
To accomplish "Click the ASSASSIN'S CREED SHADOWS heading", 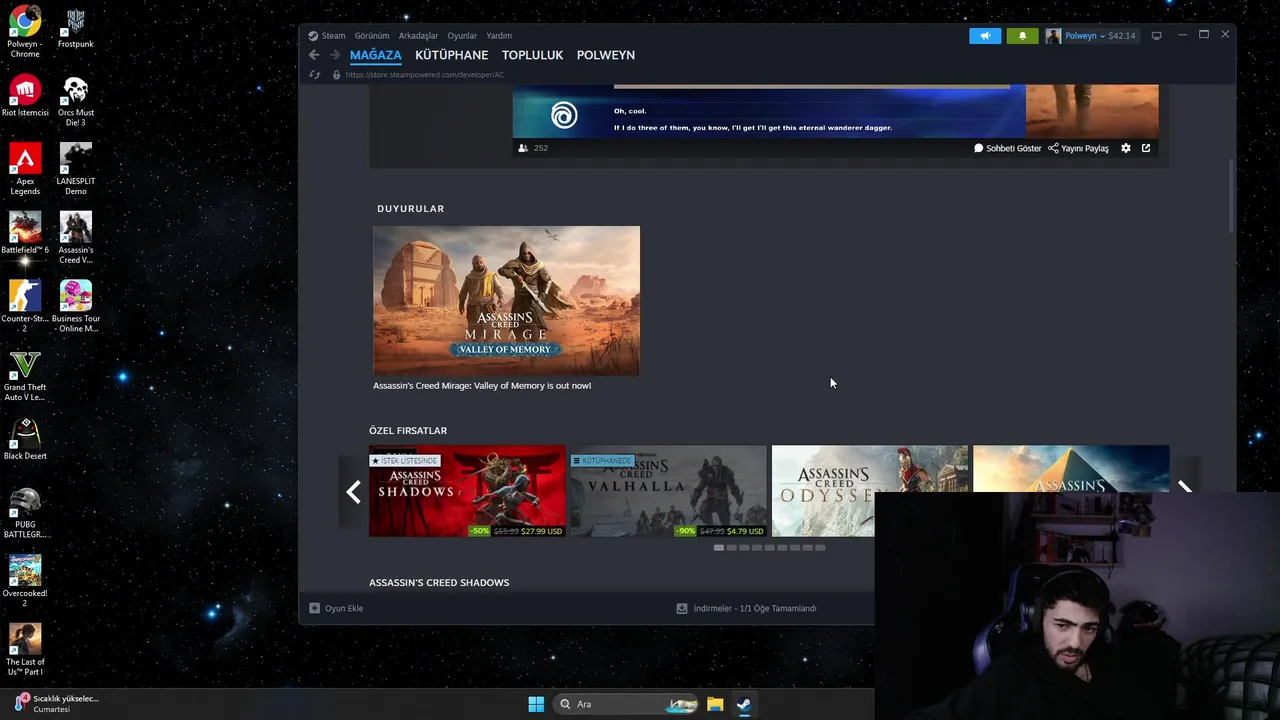I will click(439, 582).
